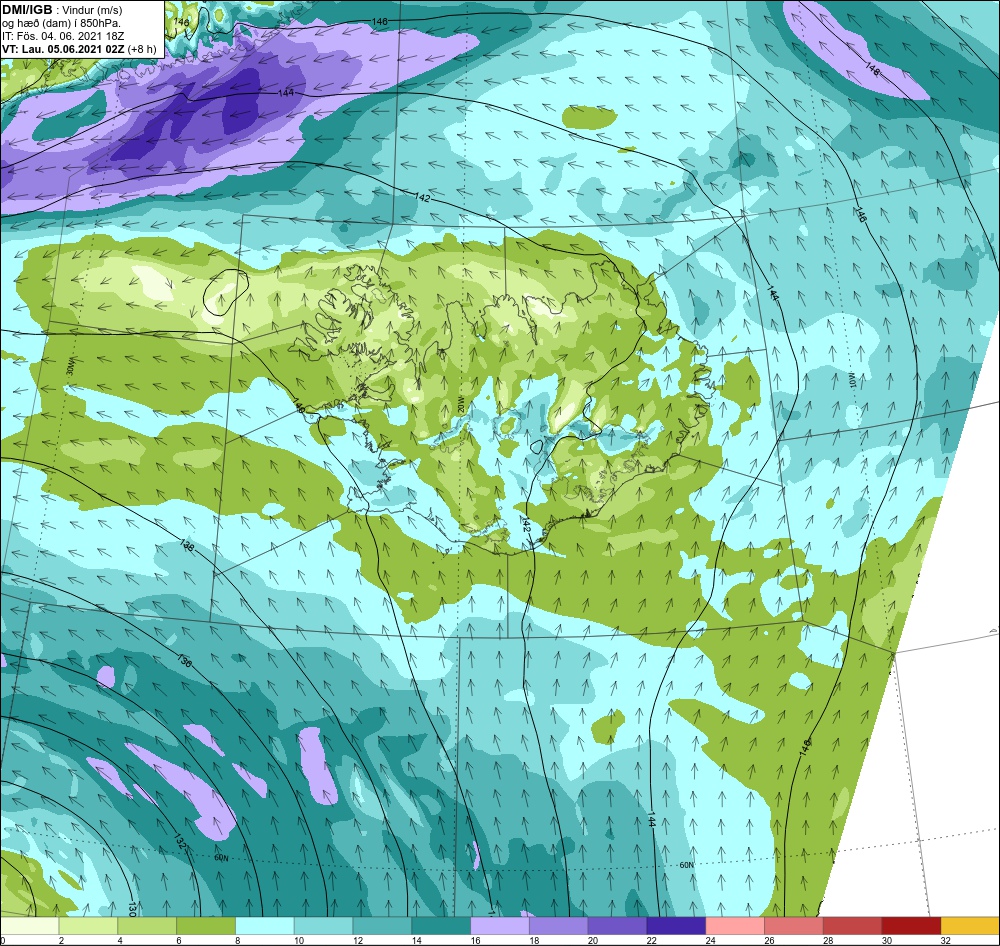This screenshot has height=946, width=1000.
Task: Click the pale yellow 0–2 m/s legend swatch
Action: tap(29, 926)
